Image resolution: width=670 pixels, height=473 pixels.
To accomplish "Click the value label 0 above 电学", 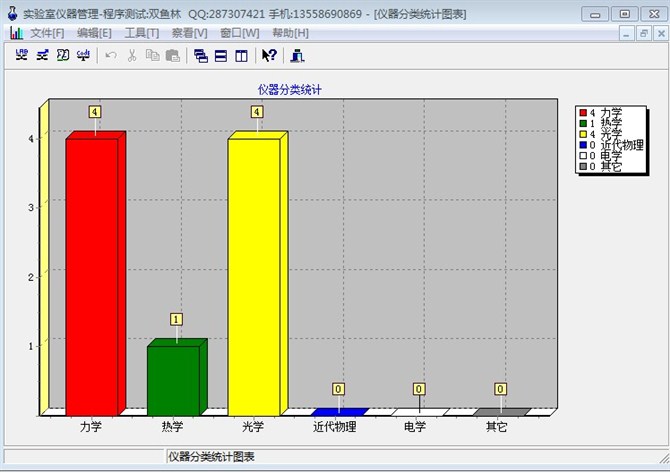I will (419, 389).
